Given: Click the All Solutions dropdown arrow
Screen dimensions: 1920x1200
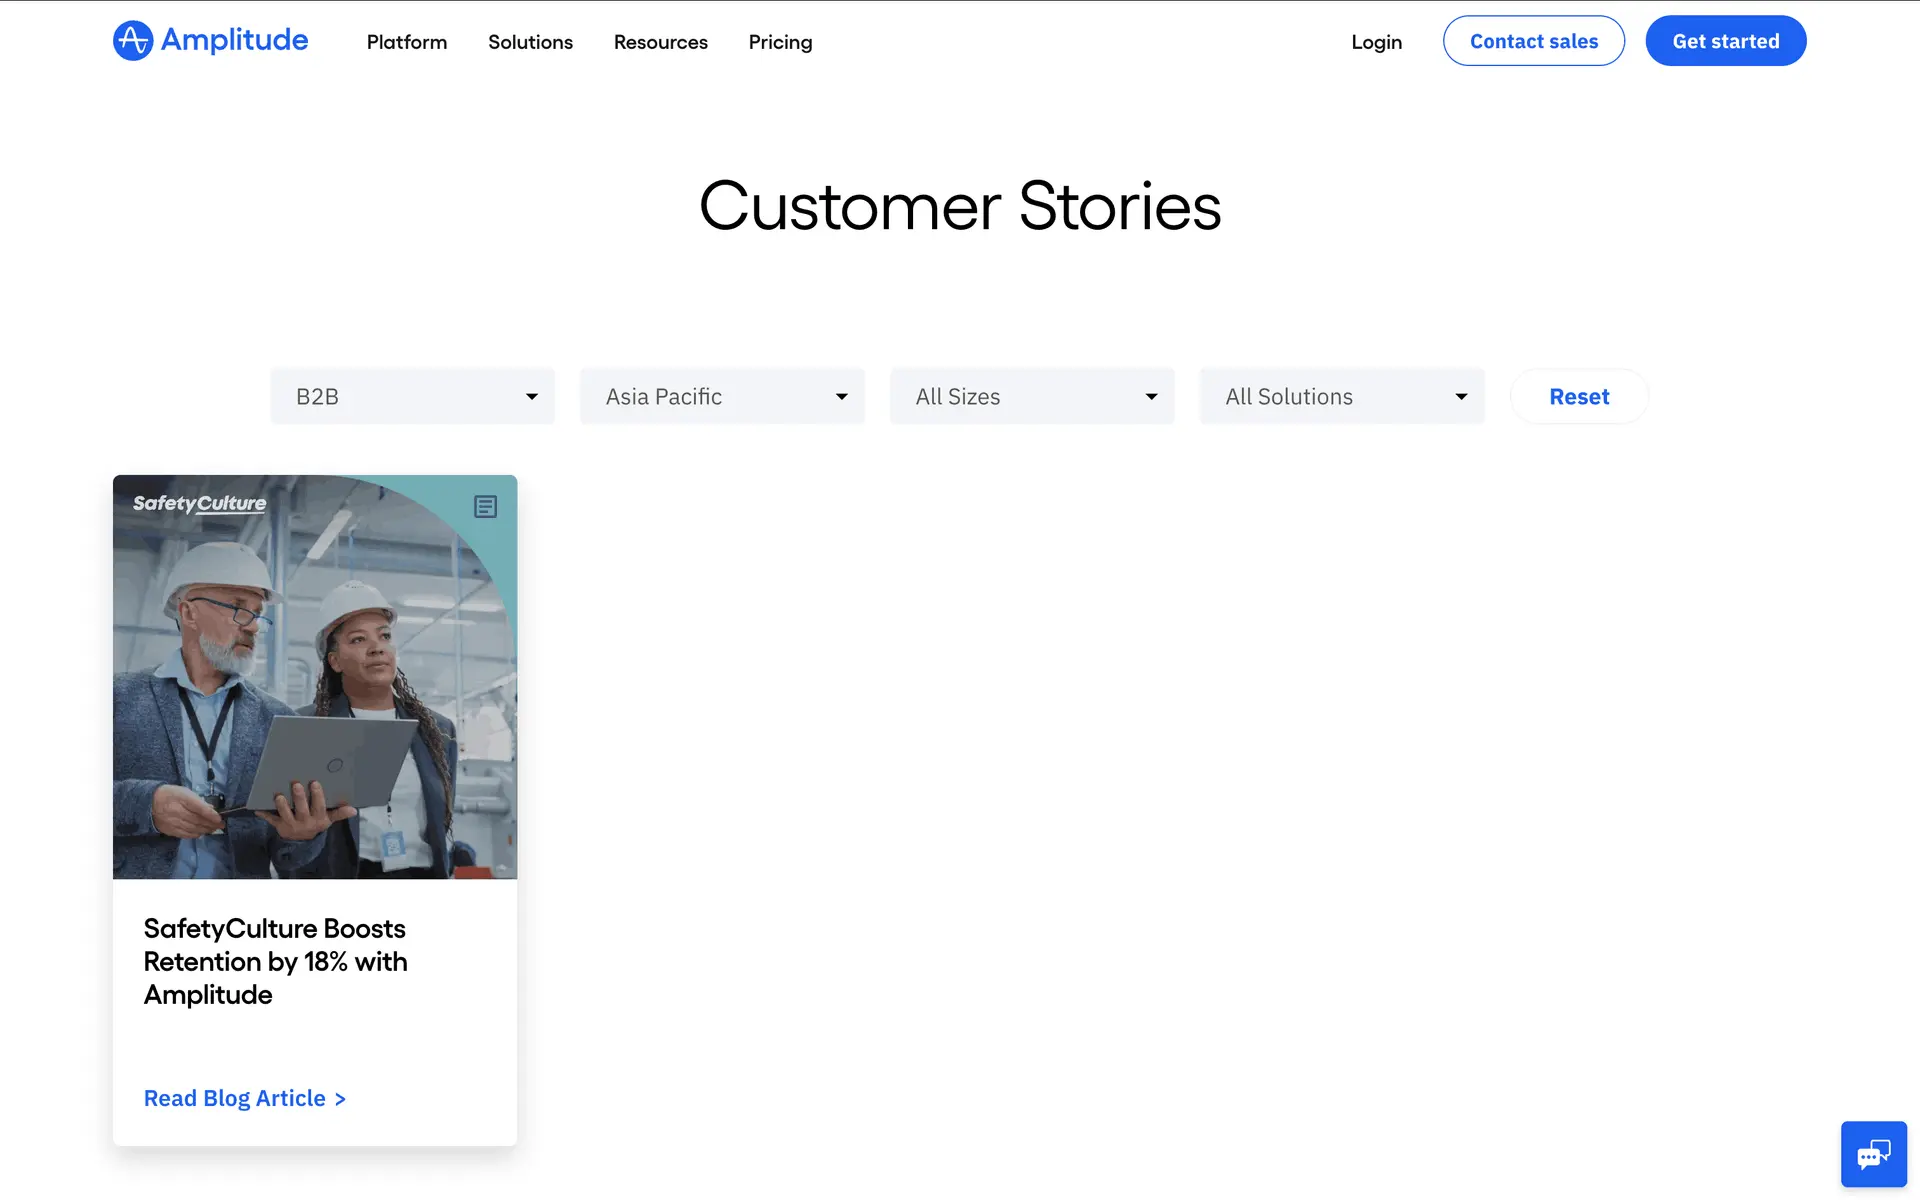Looking at the screenshot, I should coord(1461,397).
